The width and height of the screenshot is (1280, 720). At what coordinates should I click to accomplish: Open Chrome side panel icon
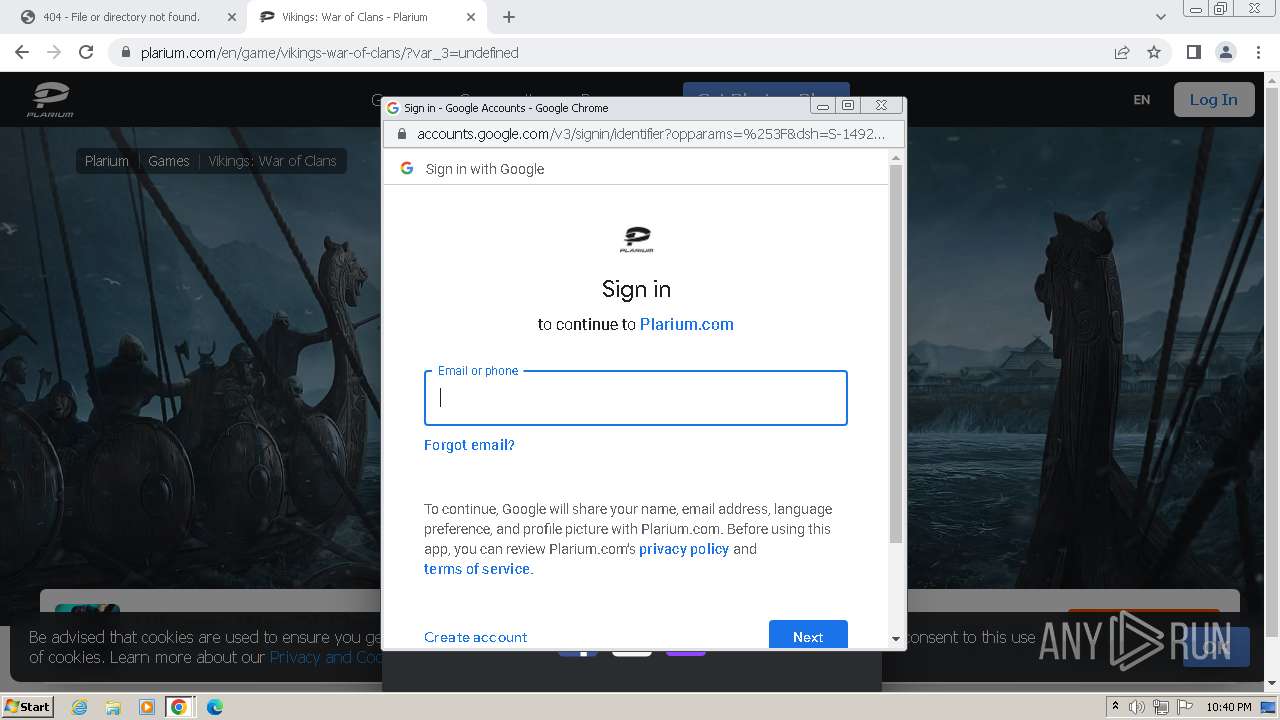coord(1194,52)
